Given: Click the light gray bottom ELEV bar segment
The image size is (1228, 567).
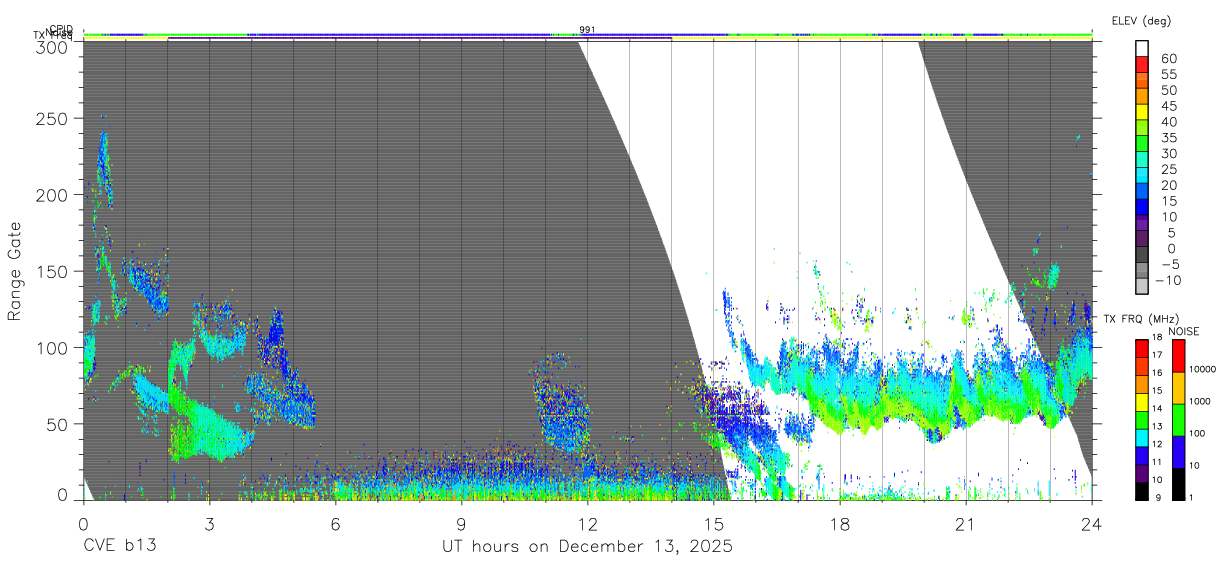Looking at the screenshot, I should coord(1143,286).
